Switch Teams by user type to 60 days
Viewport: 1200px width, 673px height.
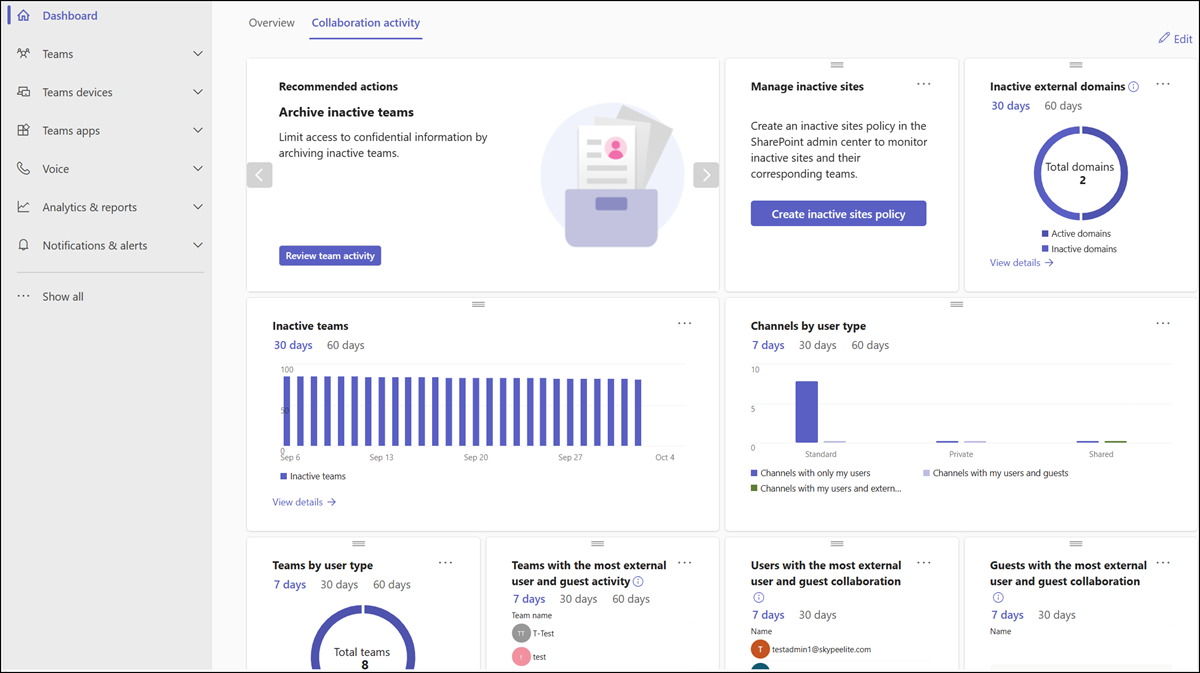pyautogui.click(x=391, y=584)
